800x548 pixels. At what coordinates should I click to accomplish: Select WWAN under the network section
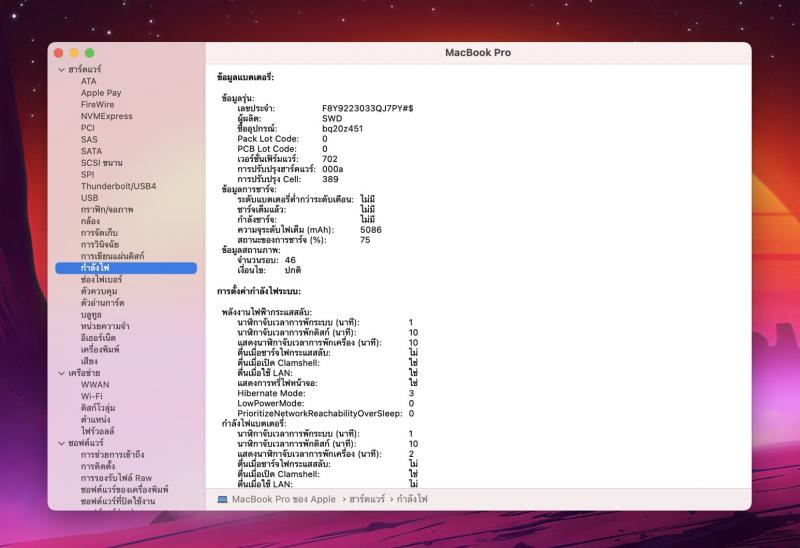(96, 384)
